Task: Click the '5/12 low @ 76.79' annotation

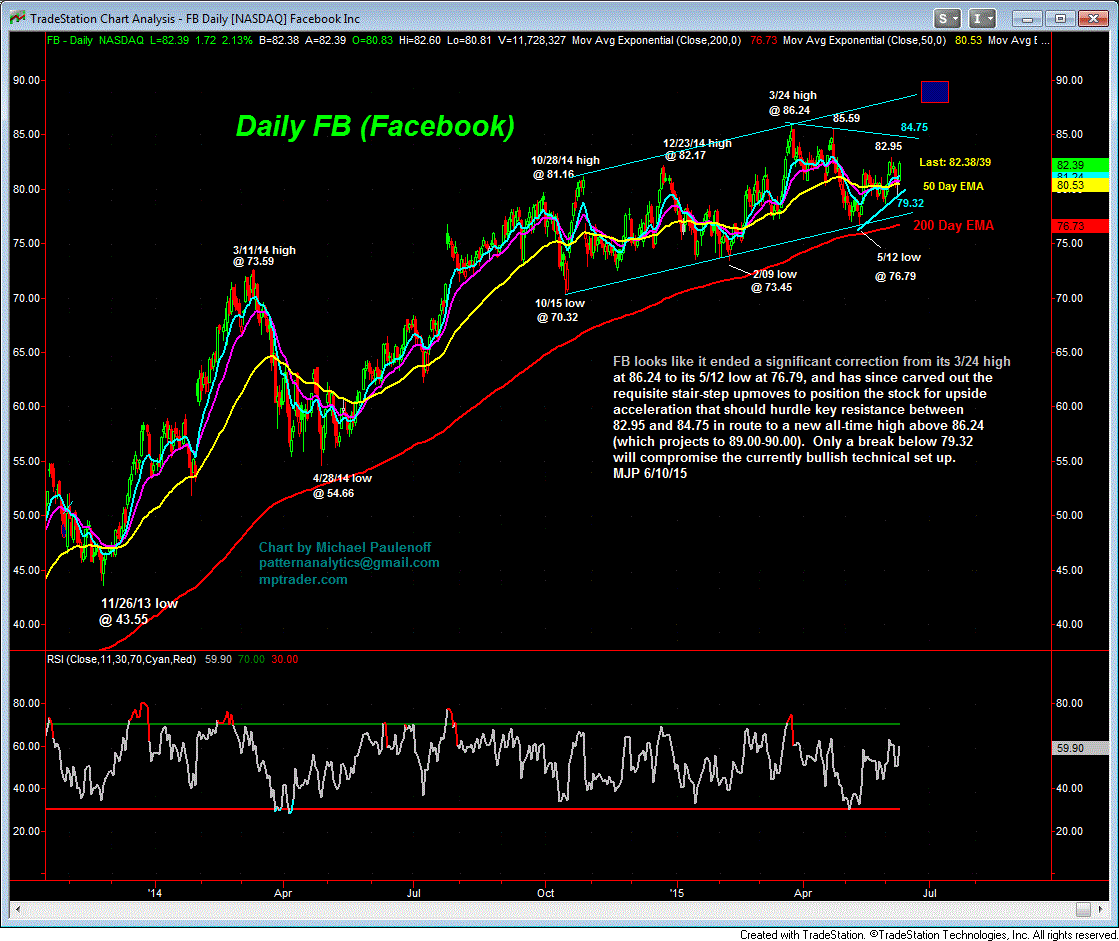Action: coord(898,267)
